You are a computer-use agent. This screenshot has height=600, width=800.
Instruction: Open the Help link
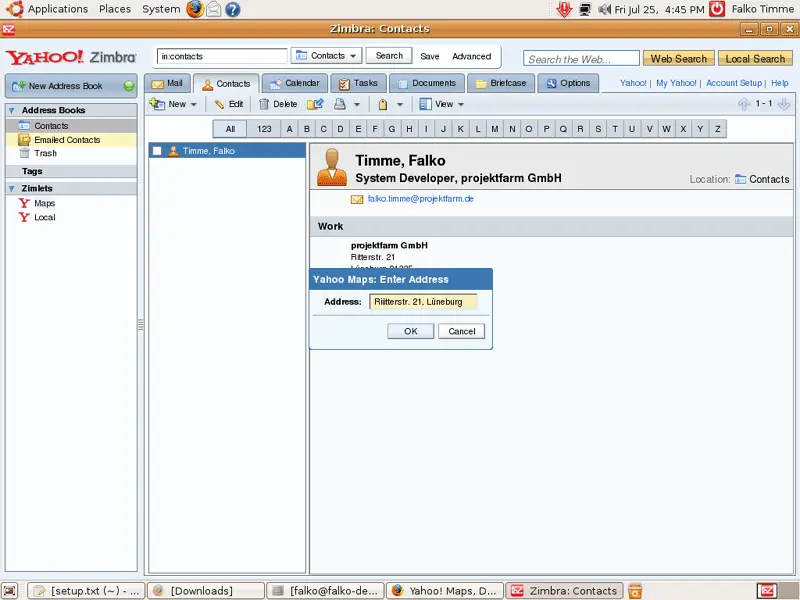pos(780,83)
